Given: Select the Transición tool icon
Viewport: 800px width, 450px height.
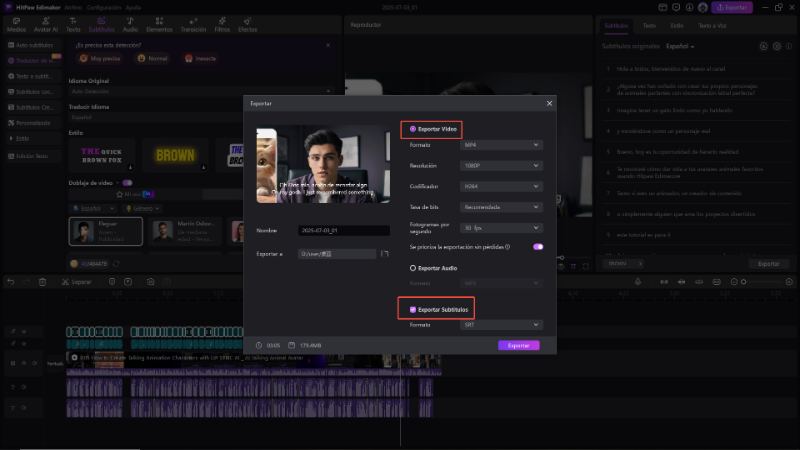Looking at the screenshot, I should [192, 24].
